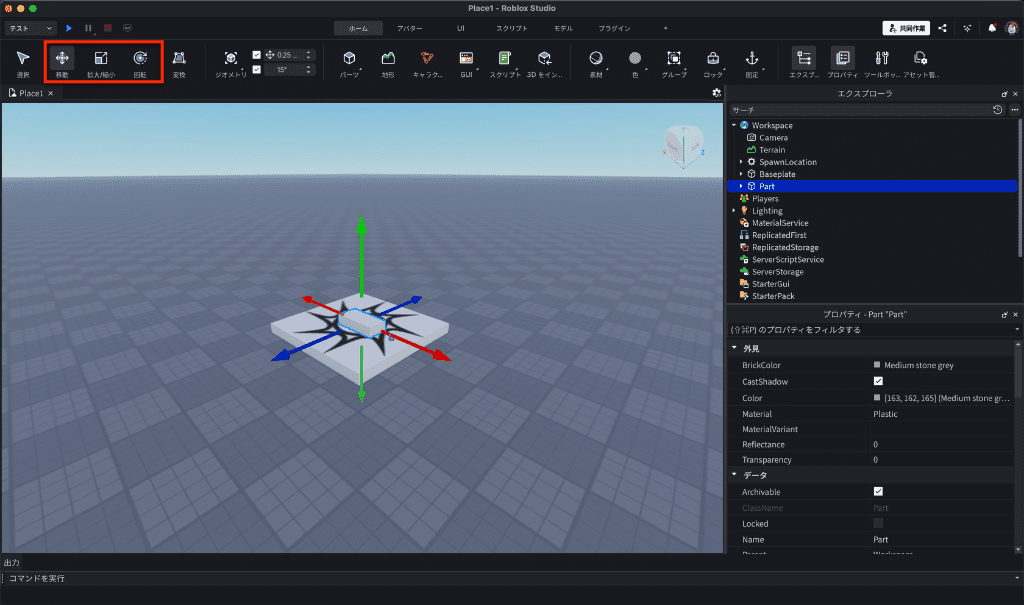This screenshot has height=605, width=1024.
Task: Select the Scale (拡大/縮小) tool
Action: (101, 60)
